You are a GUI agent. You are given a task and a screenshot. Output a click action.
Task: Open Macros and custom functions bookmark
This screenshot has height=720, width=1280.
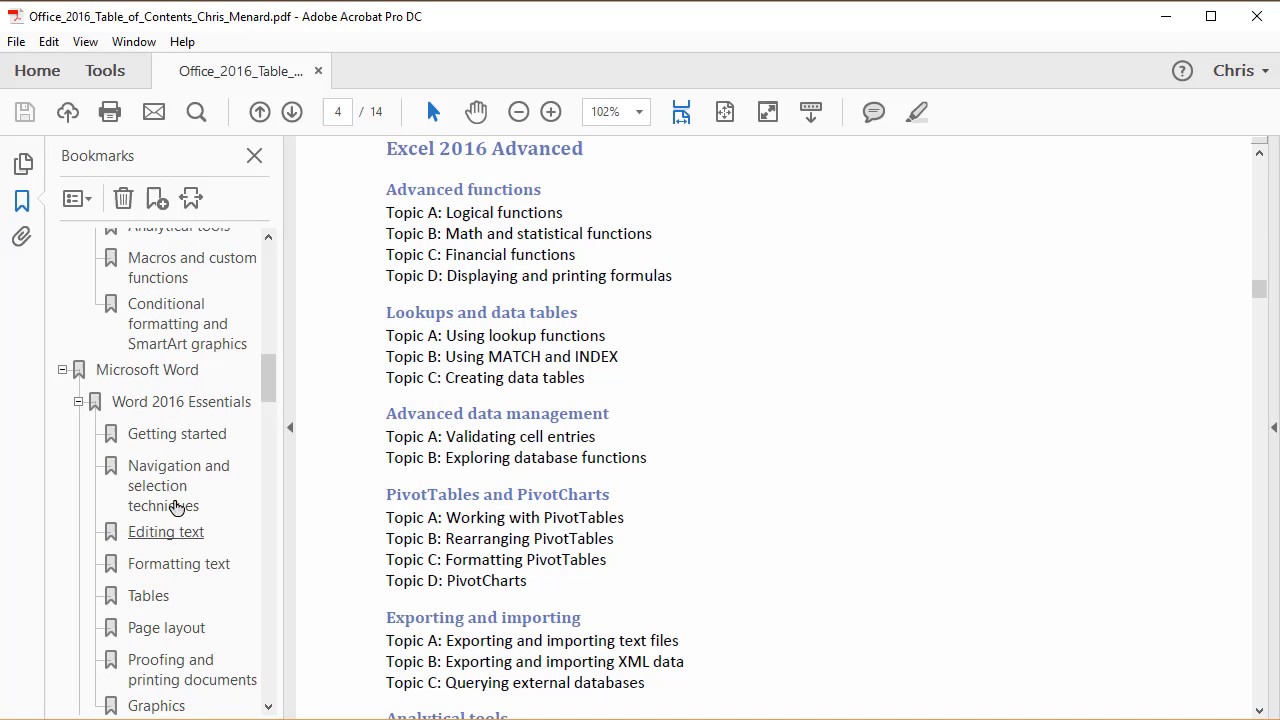(x=192, y=268)
